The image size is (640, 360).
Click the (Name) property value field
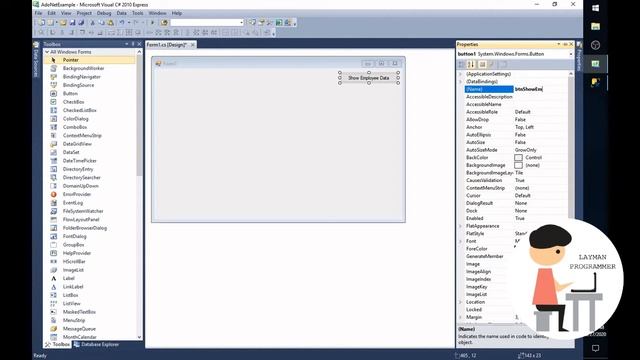(540, 89)
